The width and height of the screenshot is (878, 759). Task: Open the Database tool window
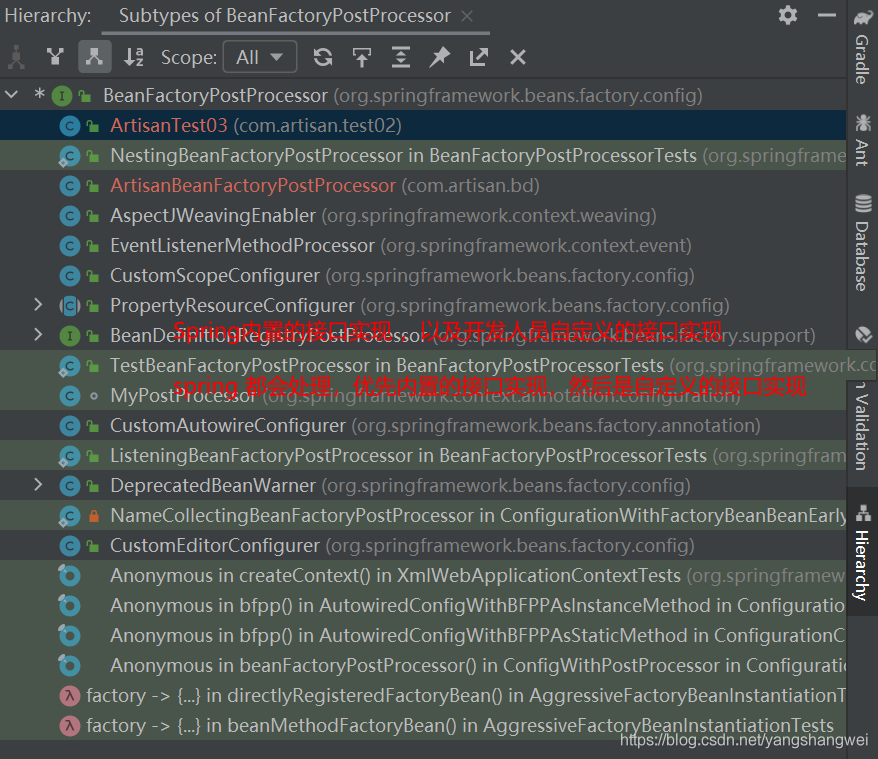861,243
